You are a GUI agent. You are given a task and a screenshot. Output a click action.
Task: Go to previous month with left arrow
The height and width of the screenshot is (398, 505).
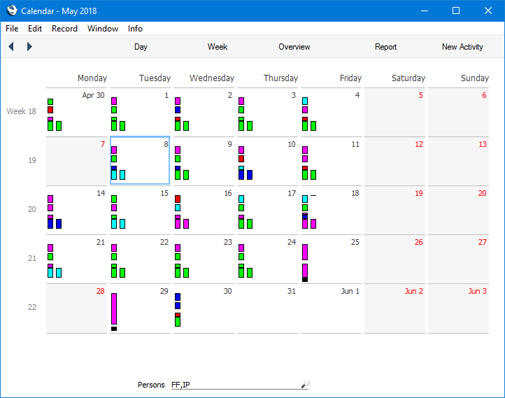(11, 46)
